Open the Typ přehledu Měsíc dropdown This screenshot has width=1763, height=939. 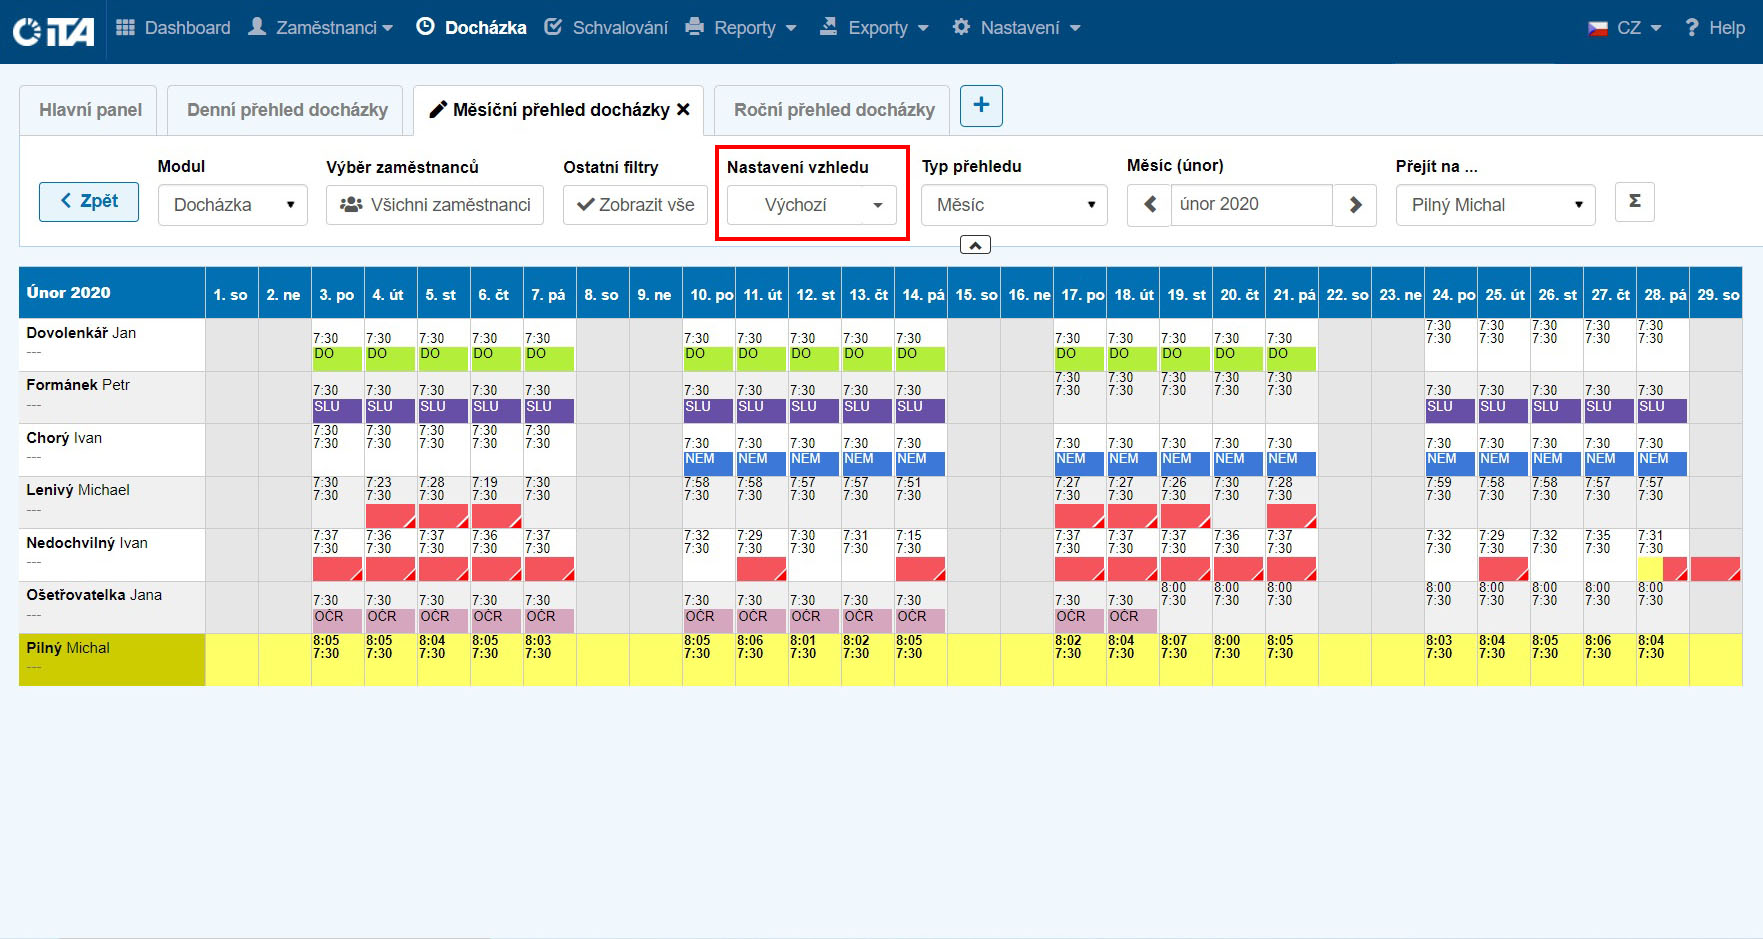click(x=1014, y=205)
